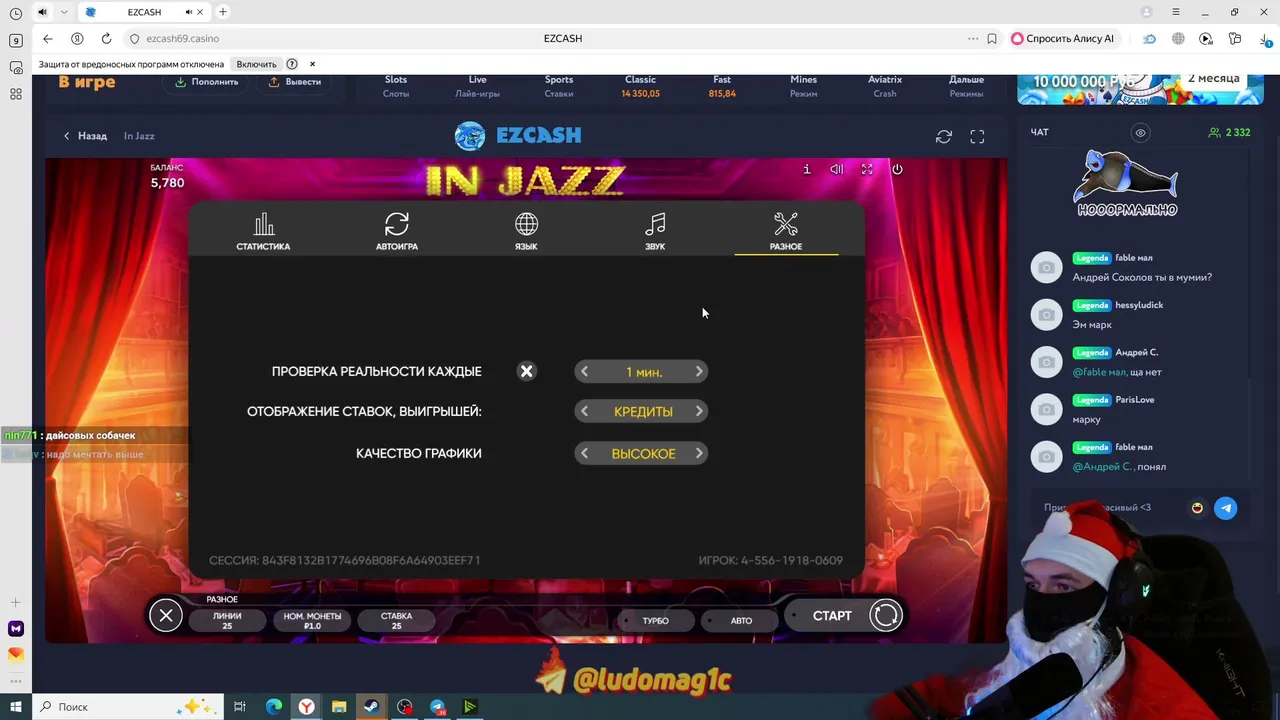Toggle chat visibility eye icon
Viewport: 1280px width, 720px height.
(x=1140, y=132)
